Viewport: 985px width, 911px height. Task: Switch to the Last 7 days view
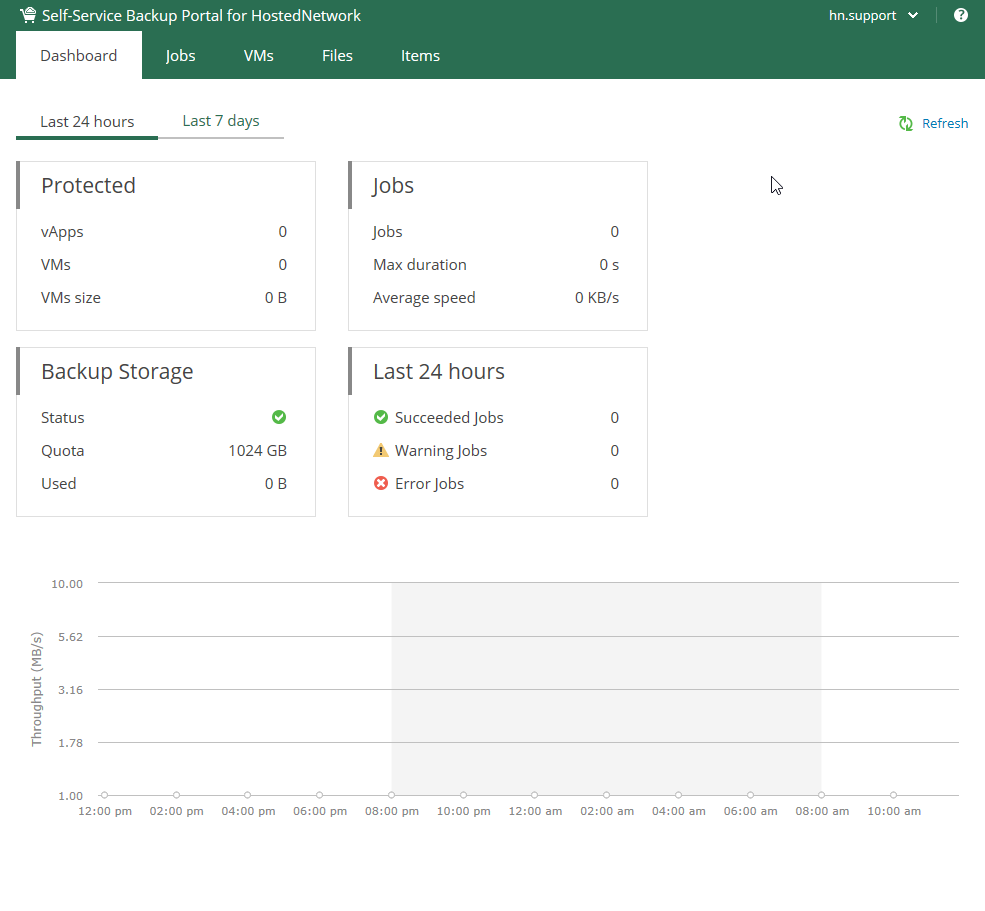point(220,121)
